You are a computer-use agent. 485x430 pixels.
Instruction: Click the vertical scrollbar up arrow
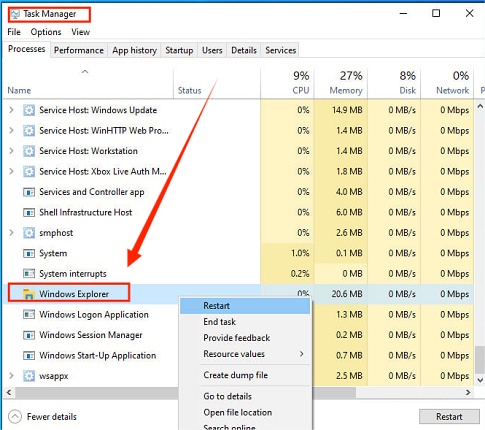click(x=480, y=106)
